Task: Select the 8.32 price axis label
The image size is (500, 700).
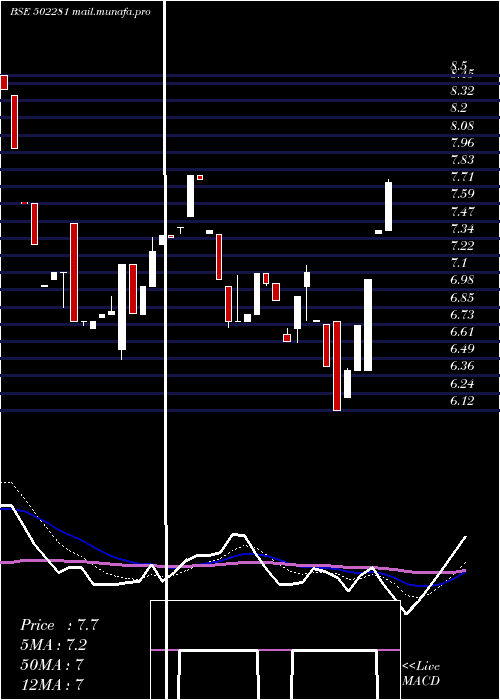Action: click(x=462, y=91)
